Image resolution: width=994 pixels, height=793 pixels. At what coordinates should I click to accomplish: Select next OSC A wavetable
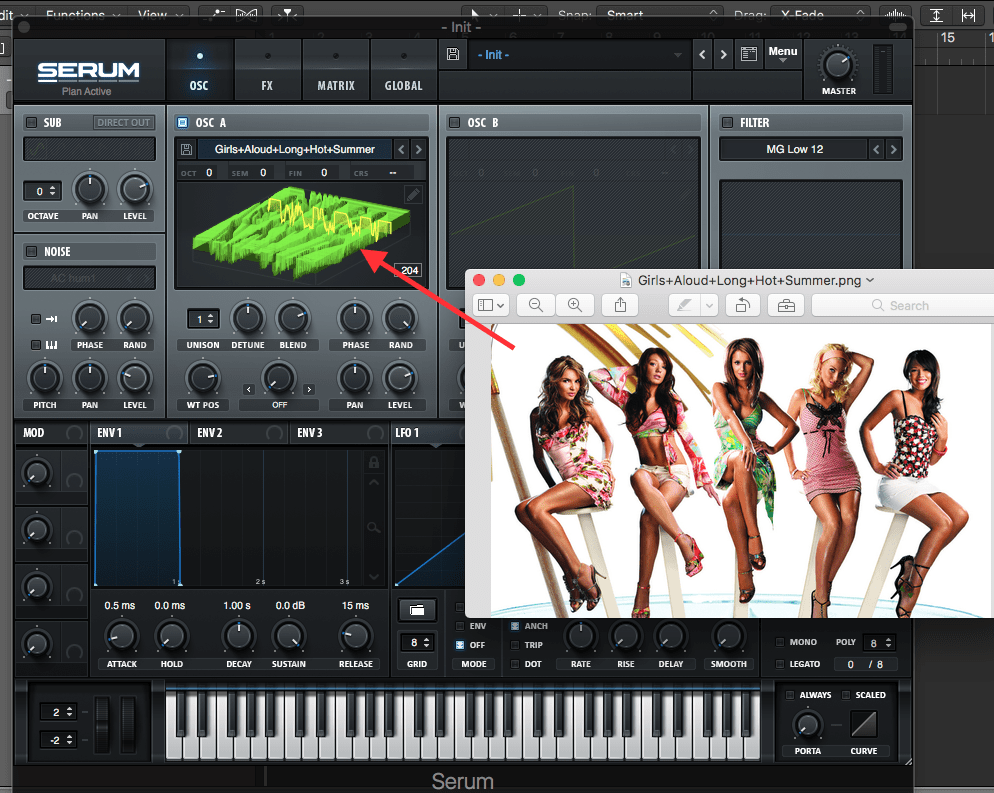click(418, 150)
